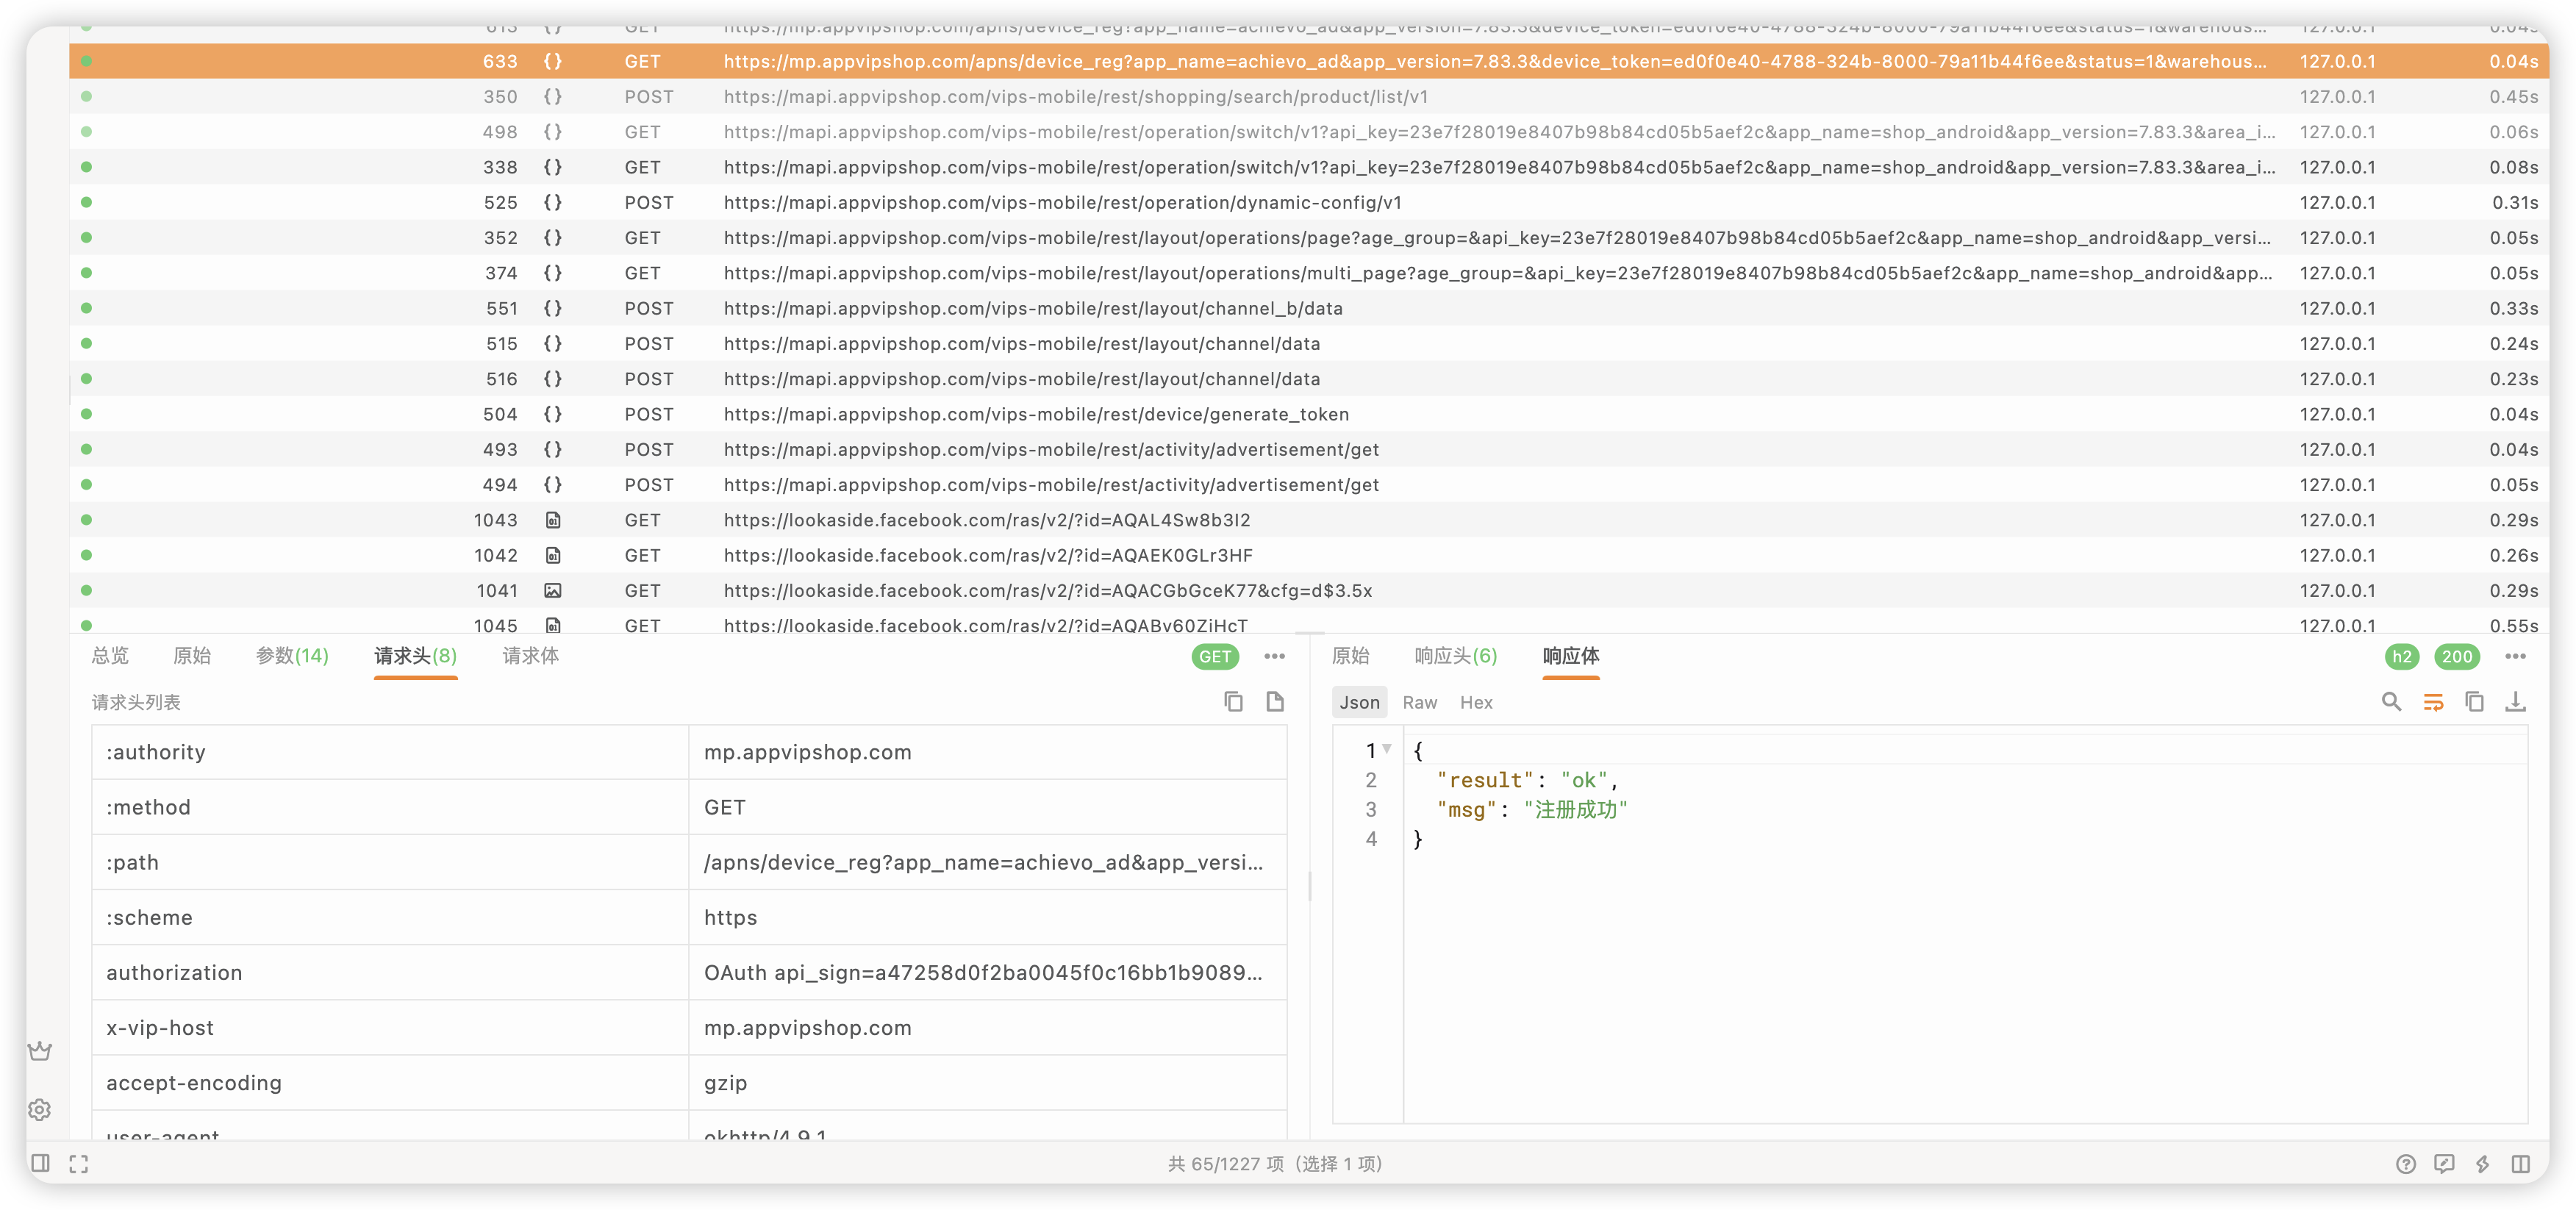2576x1210 pixels.
Task: Select the operation/dynamic-config/v1 request
Action: coord(1308,202)
